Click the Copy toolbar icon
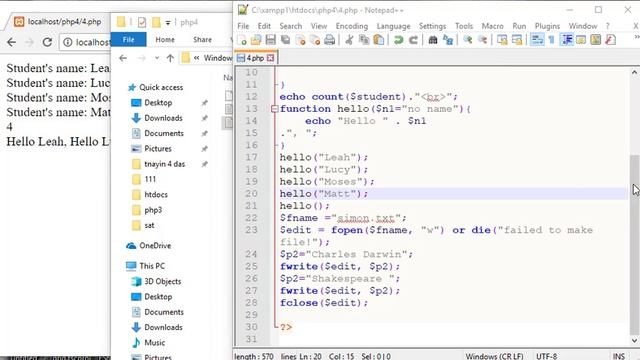Viewport: 640px width, 360px height. click(x=364, y=40)
